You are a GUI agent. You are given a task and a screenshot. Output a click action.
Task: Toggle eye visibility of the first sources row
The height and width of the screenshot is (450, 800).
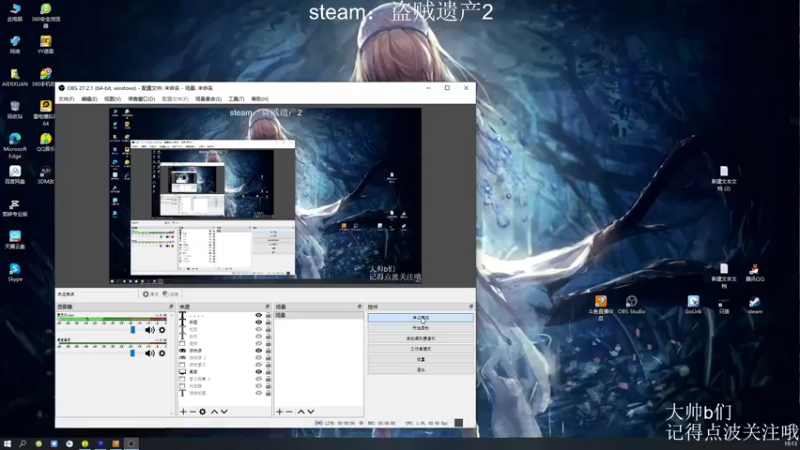click(x=259, y=316)
